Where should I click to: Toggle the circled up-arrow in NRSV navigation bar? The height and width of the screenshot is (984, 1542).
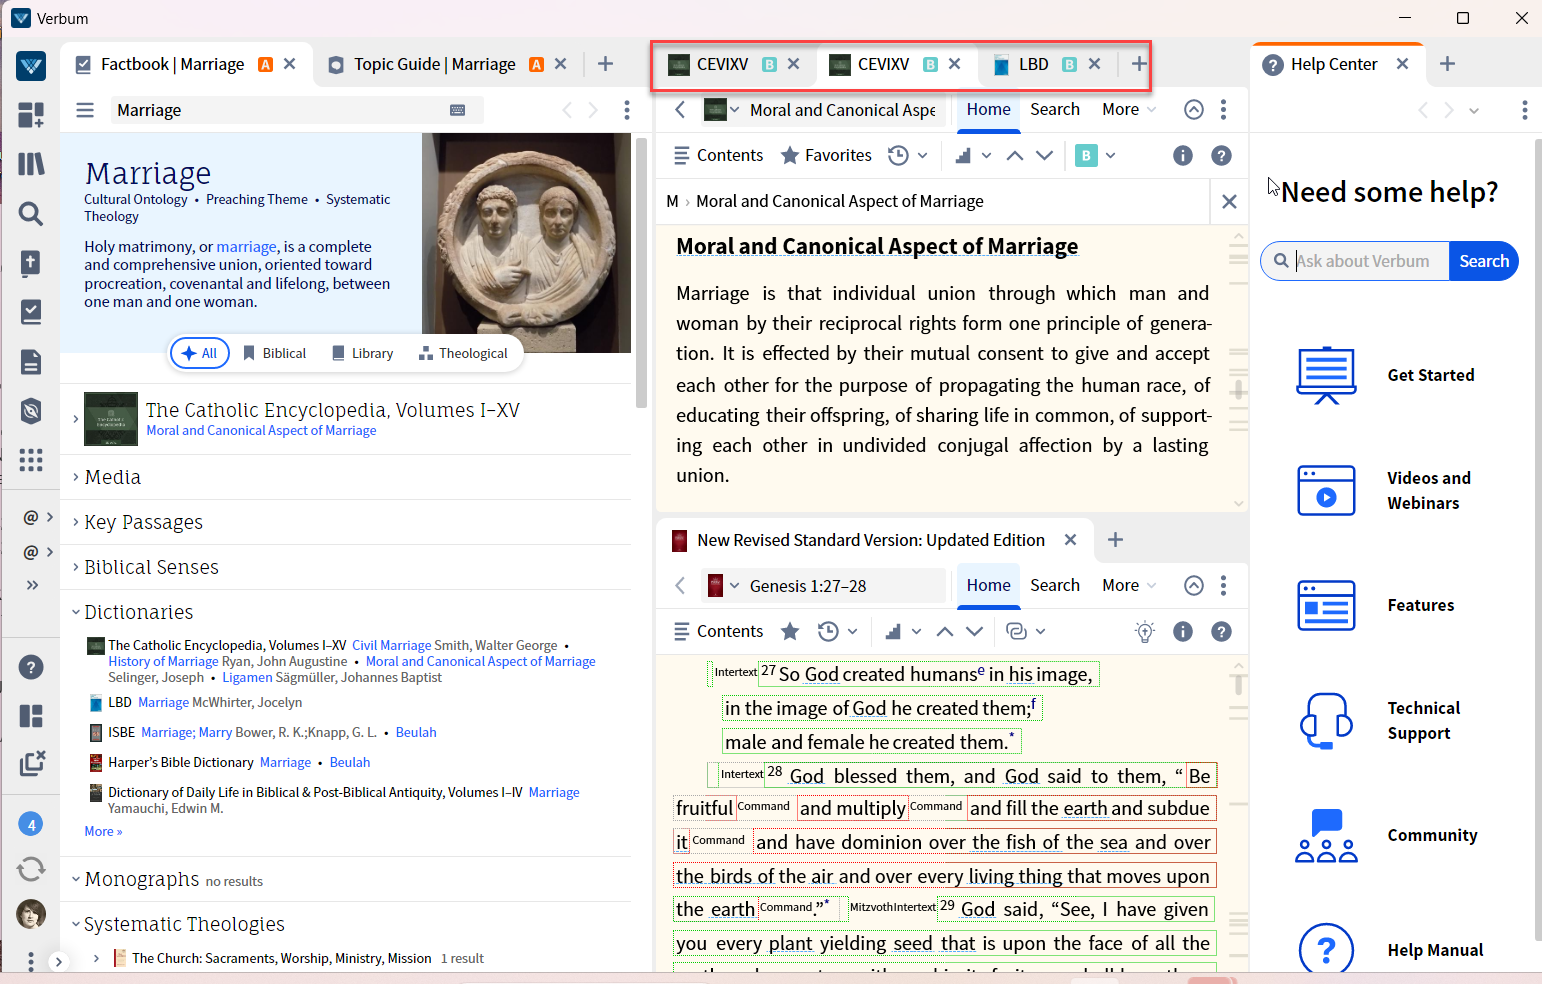[1194, 586]
